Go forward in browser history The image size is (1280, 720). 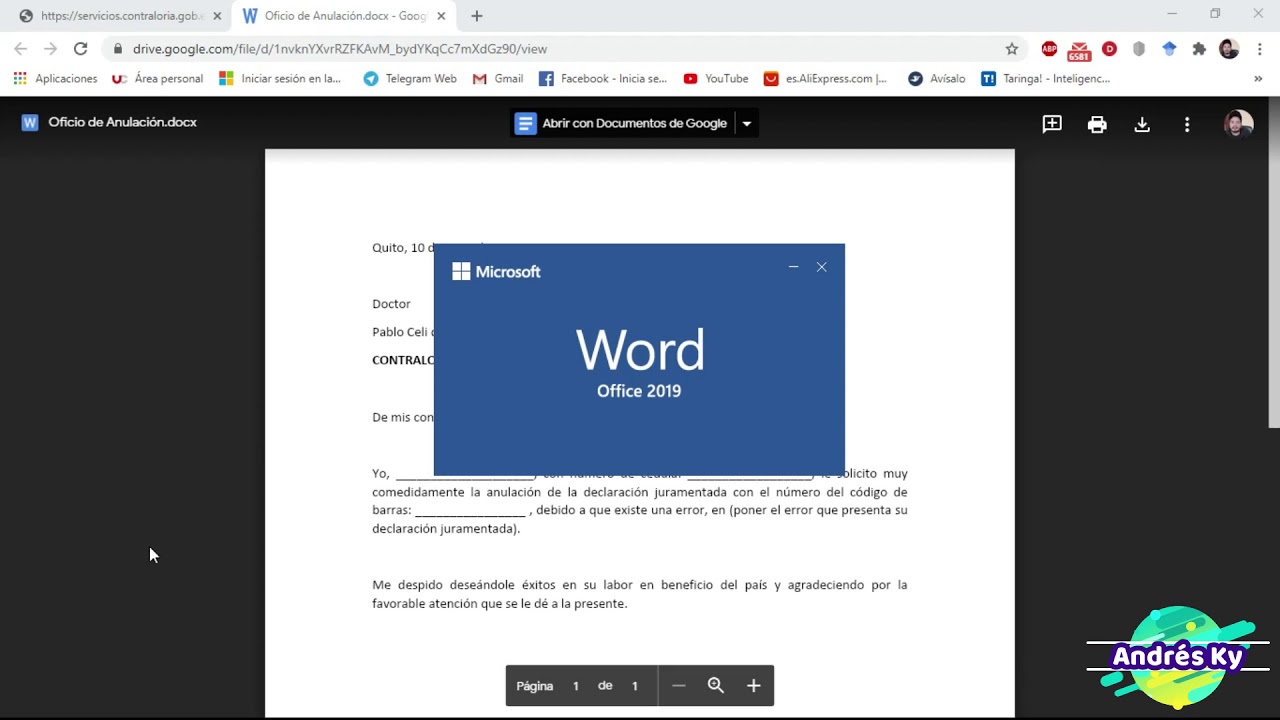pyautogui.click(x=51, y=48)
